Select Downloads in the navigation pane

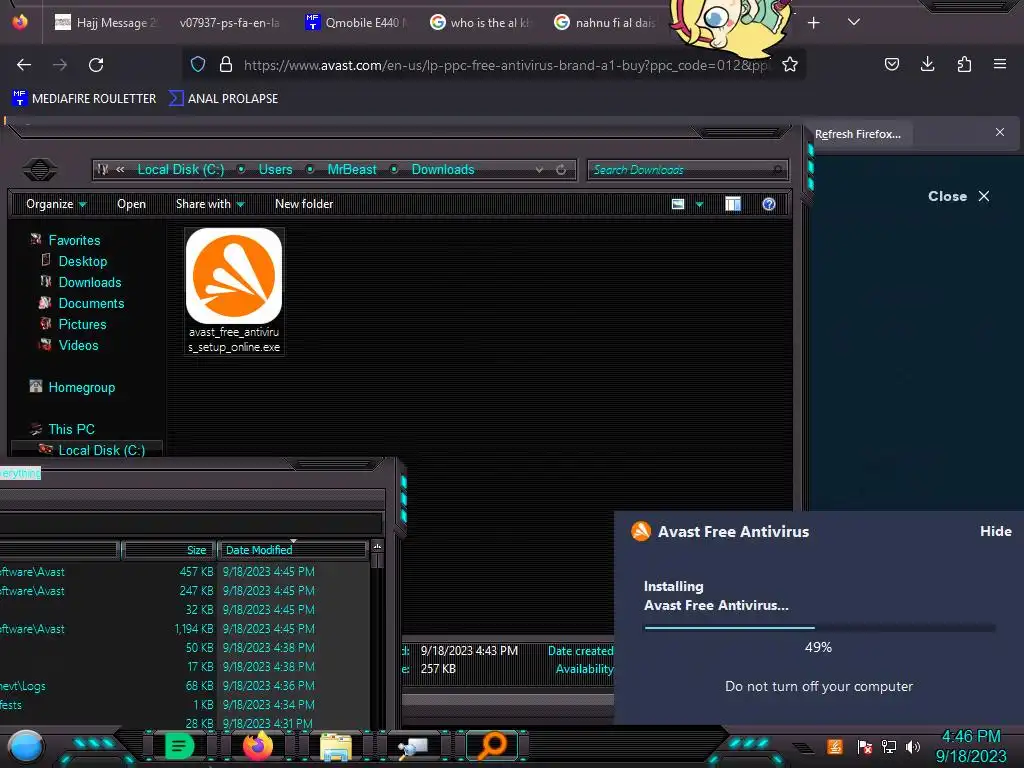click(x=89, y=282)
